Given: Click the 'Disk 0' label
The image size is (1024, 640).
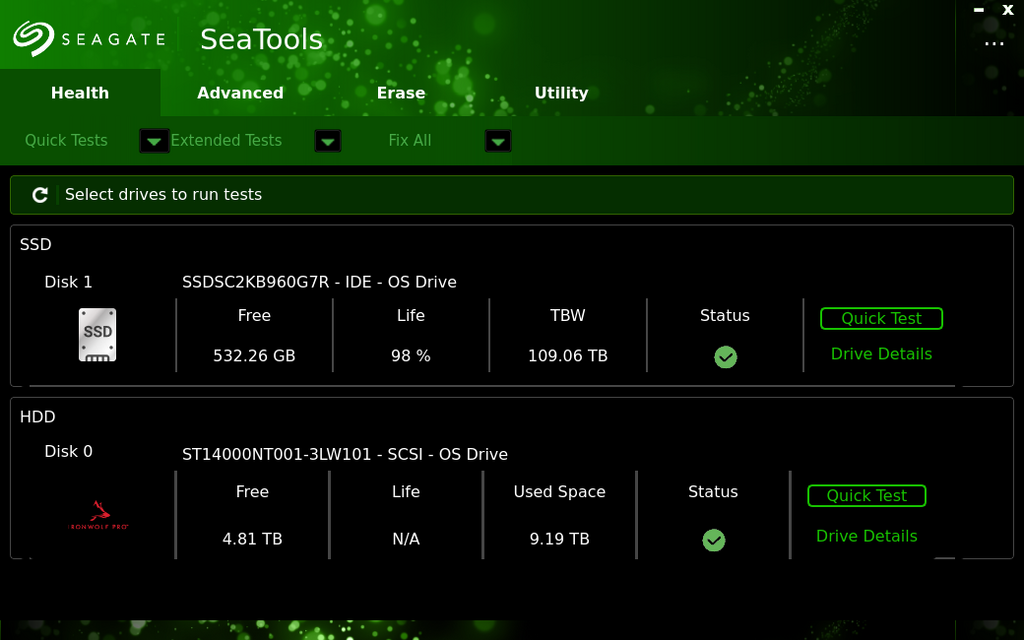Looking at the screenshot, I should [69, 451].
